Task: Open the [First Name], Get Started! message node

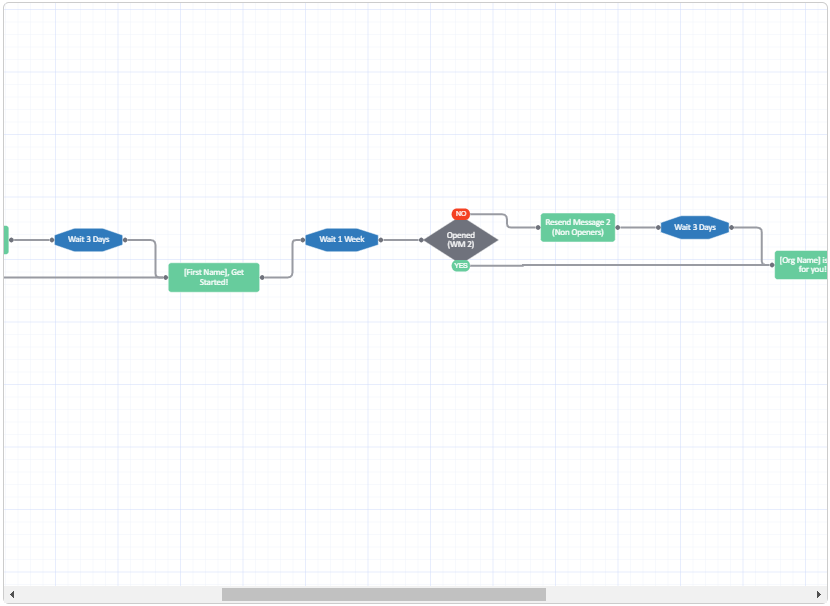Action: point(214,278)
